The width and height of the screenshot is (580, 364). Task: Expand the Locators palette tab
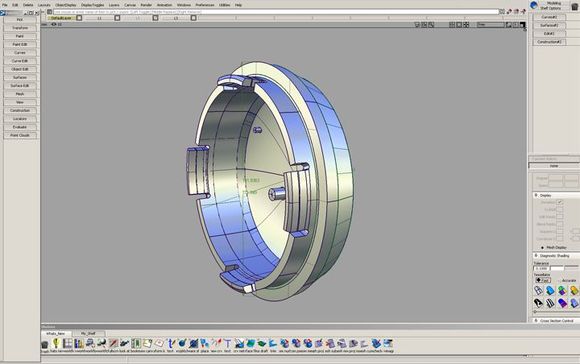[20, 119]
